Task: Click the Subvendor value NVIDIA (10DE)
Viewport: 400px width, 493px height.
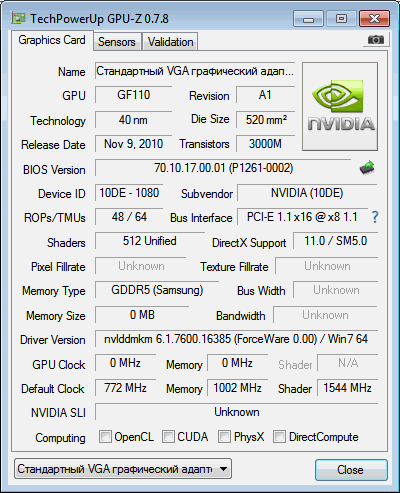Action: point(307,193)
